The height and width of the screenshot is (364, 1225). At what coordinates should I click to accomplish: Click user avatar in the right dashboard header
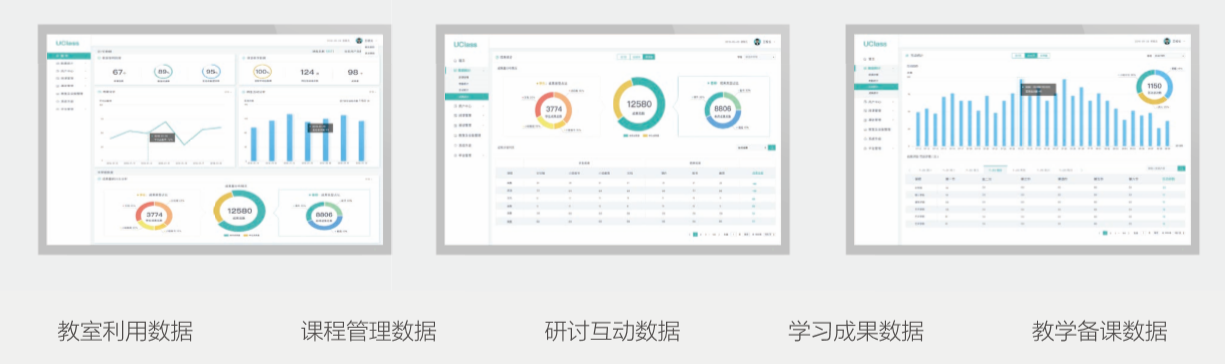tap(1167, 41)
